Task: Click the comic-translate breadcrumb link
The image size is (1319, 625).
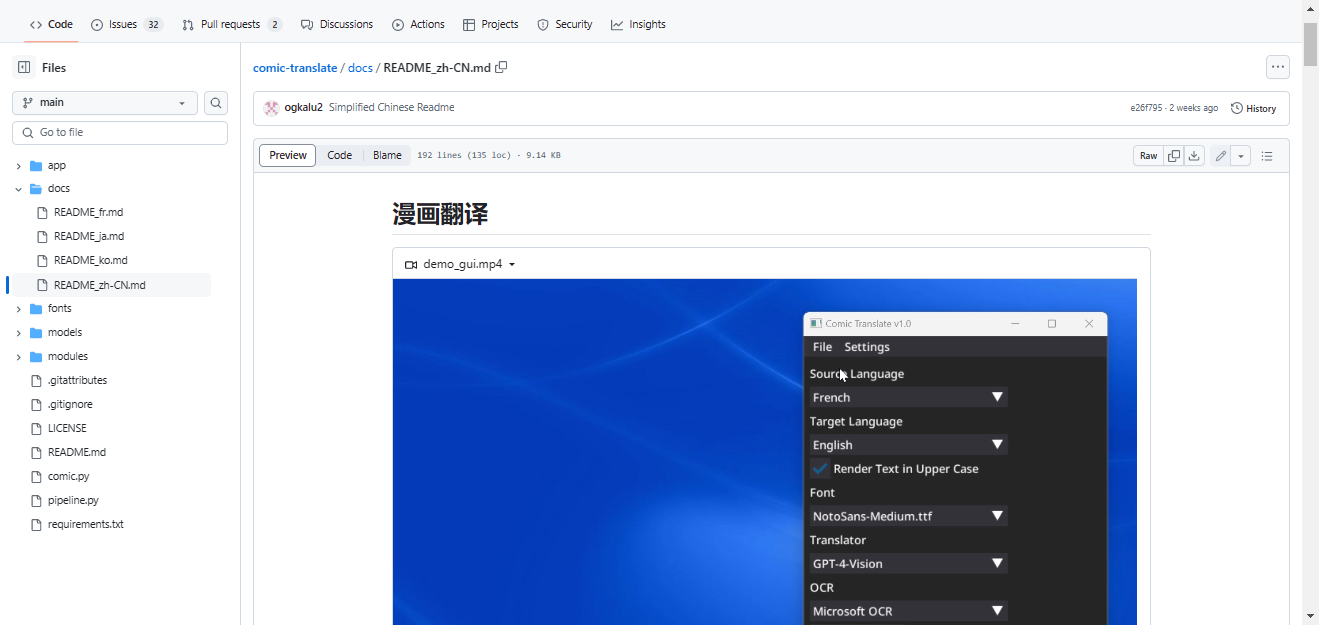Action: tap(295, 68)
